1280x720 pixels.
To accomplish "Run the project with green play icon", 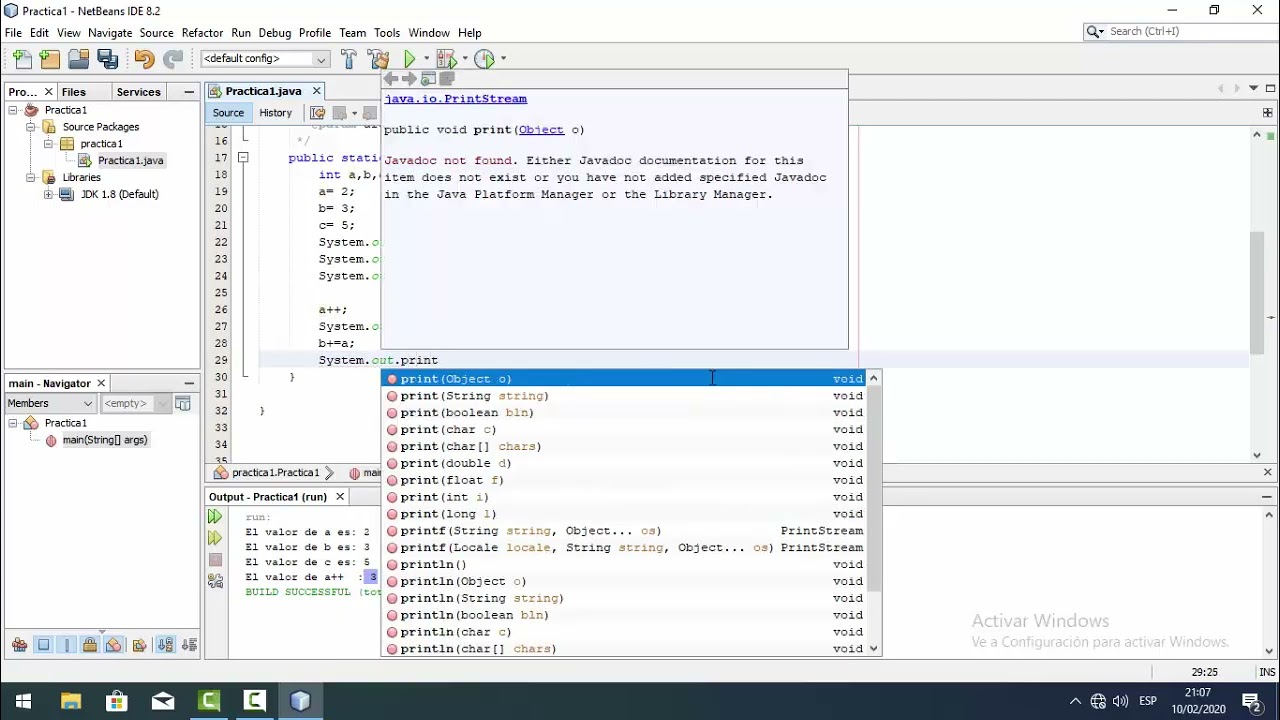I will point(409,59).
